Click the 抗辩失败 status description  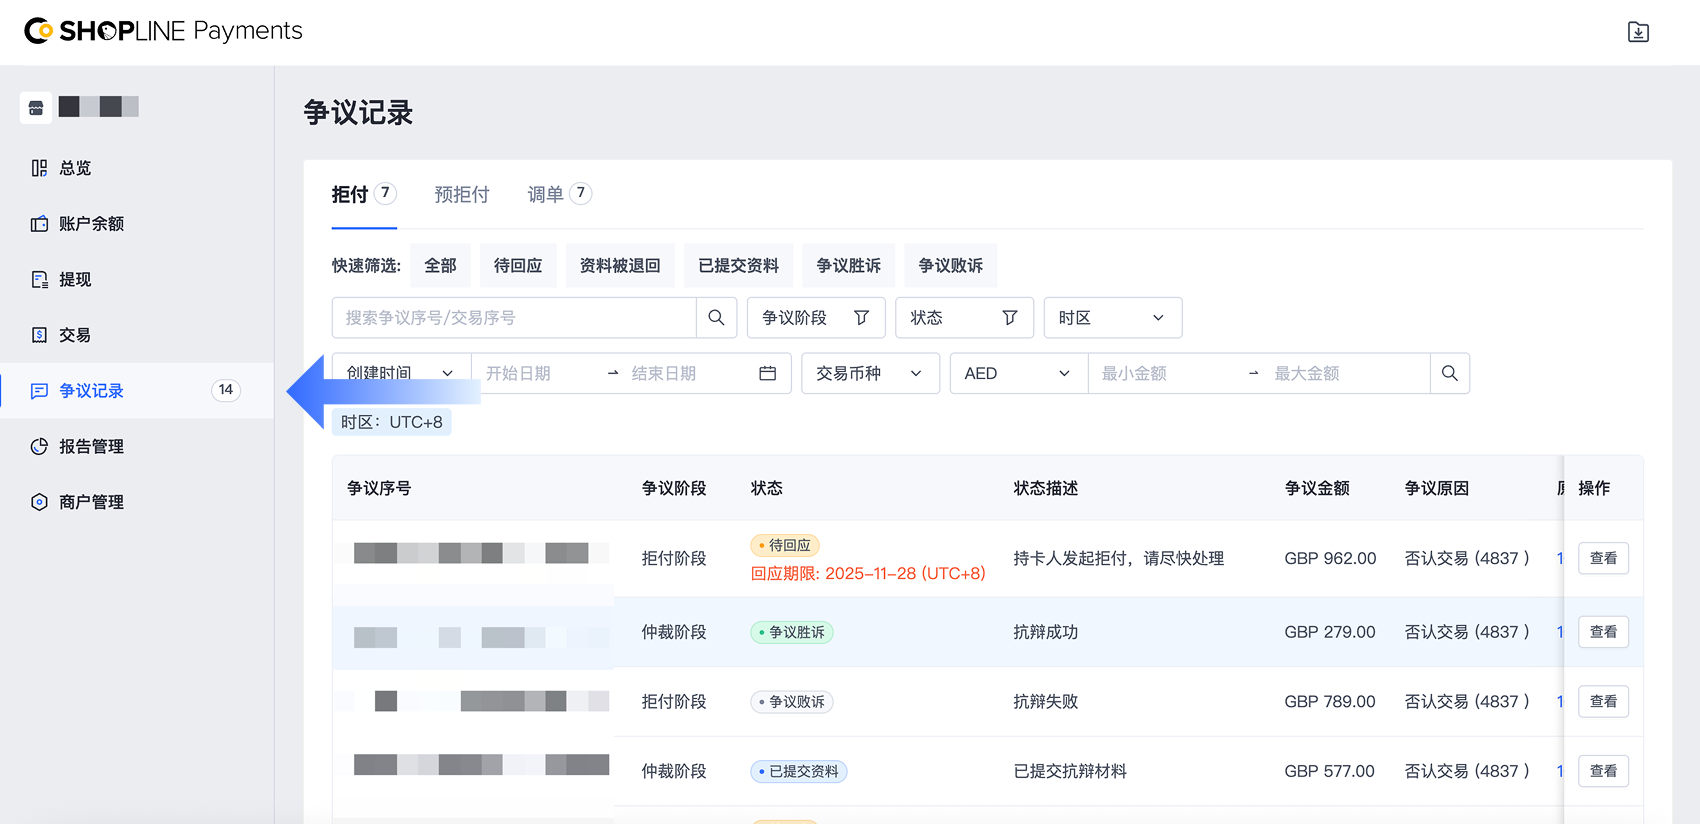(1046, 702)
